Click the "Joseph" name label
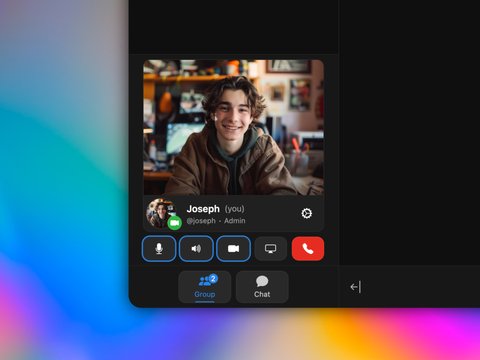 (203, 209)
